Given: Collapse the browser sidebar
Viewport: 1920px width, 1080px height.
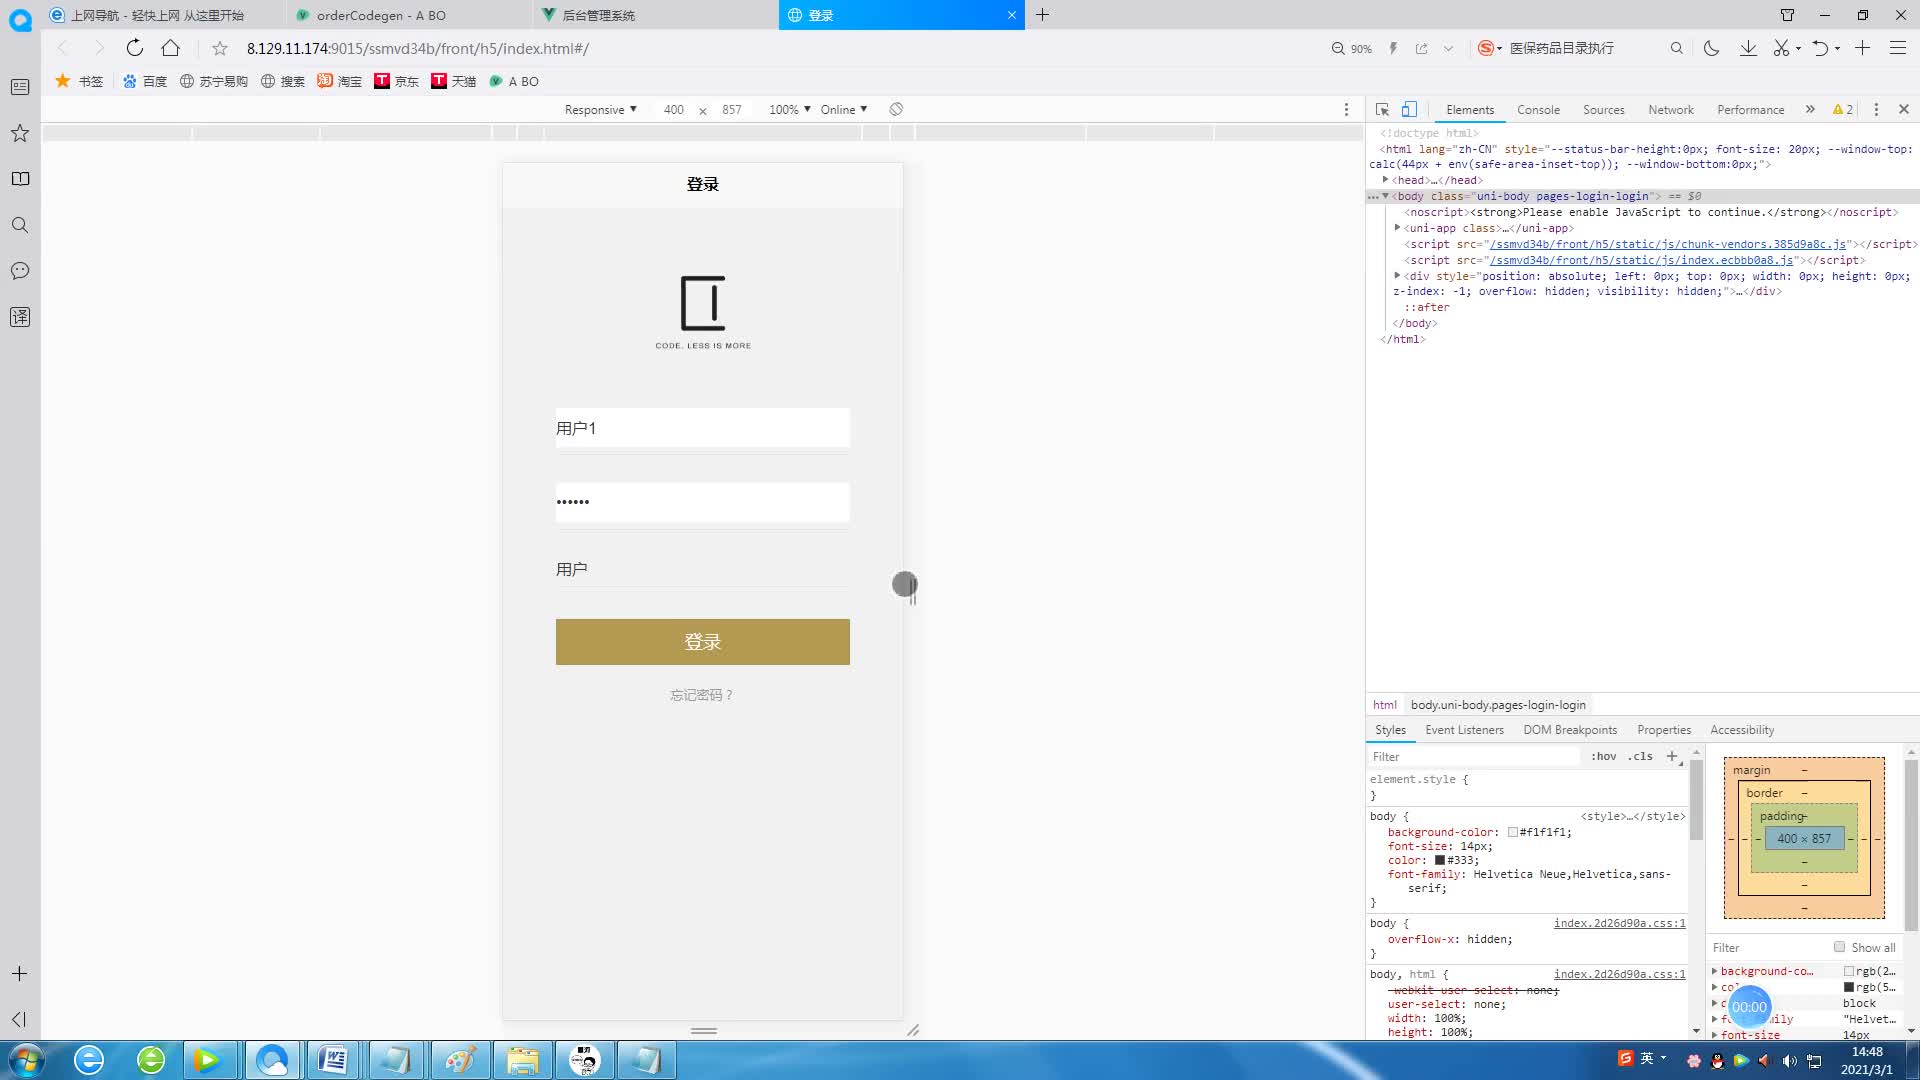Looking at the screenshot, I should [x=20, y=1019].
